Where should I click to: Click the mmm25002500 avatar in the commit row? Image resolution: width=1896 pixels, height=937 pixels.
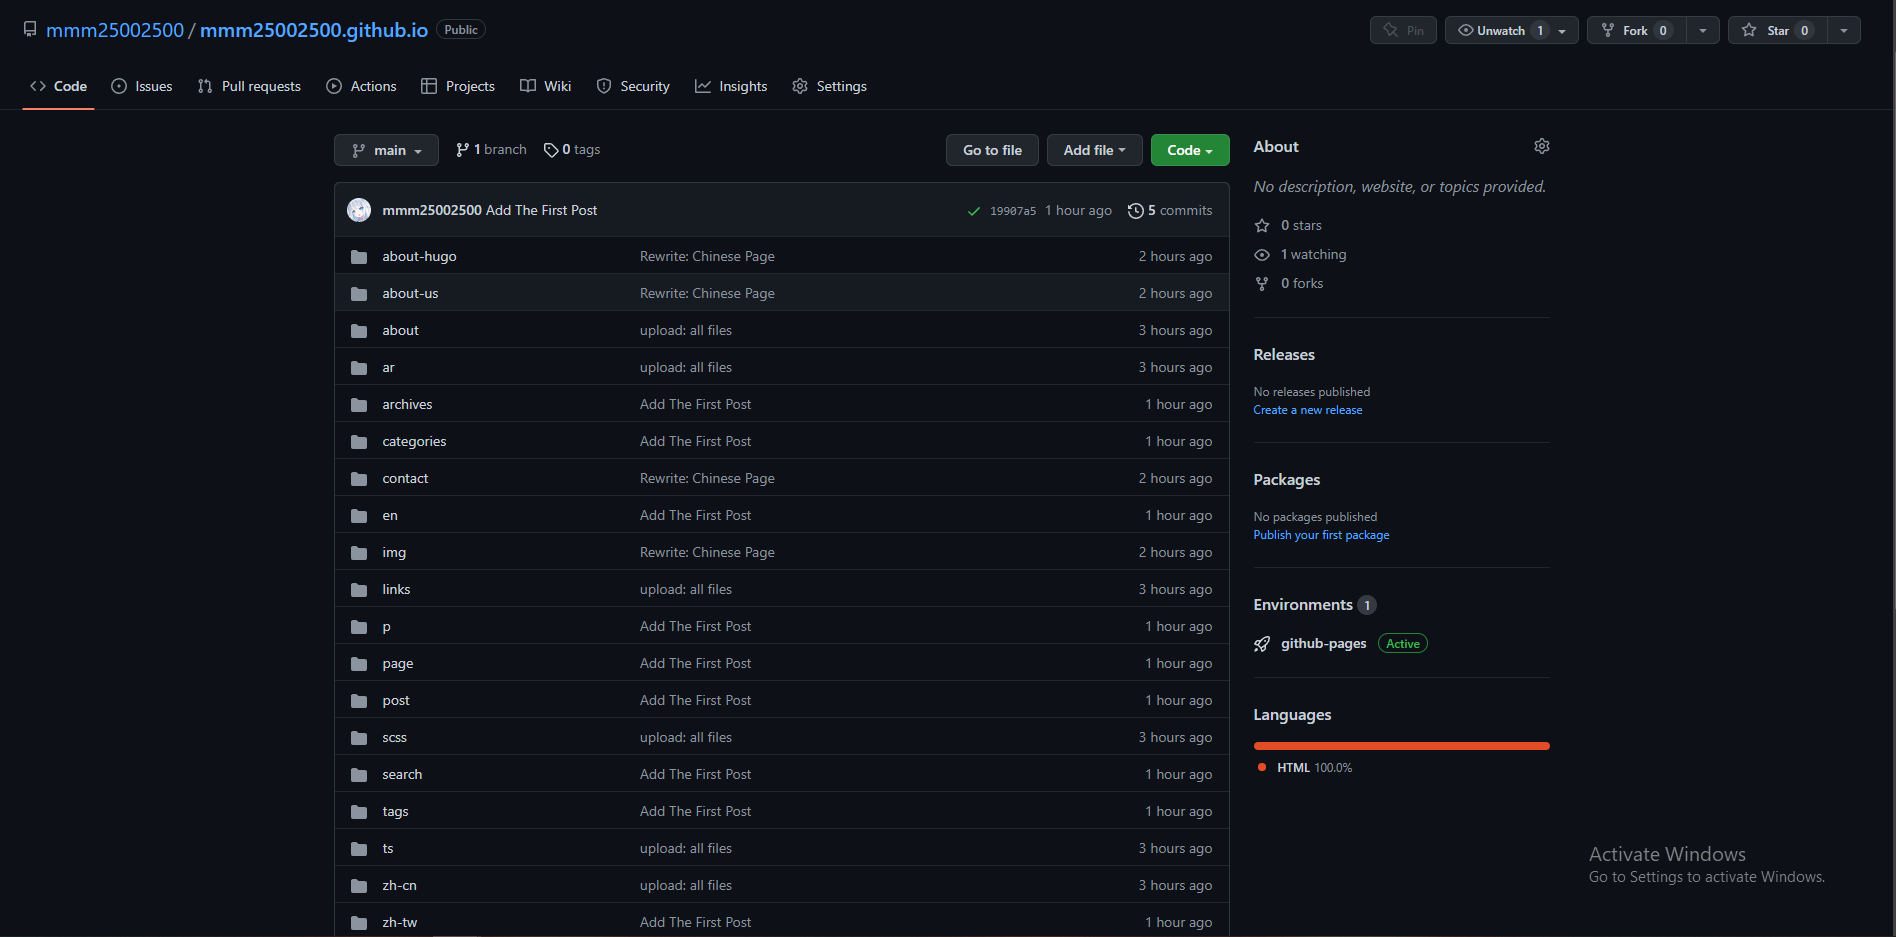pyautogui.click(x=359, y=210)
